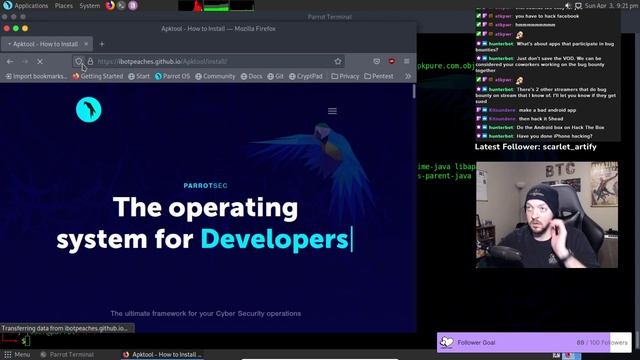Click chat message 'make a bad android app'
Viewport: 640px width, 360px height.
(x=547, y=110)
